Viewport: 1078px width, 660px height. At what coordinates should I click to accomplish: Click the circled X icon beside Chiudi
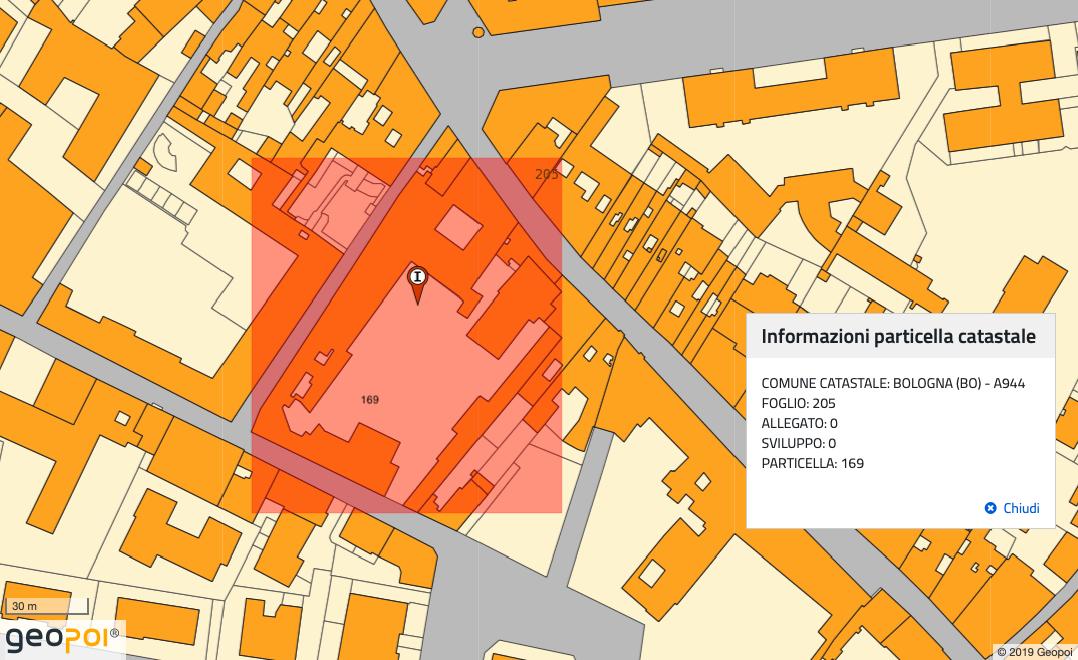pos(990,508)
